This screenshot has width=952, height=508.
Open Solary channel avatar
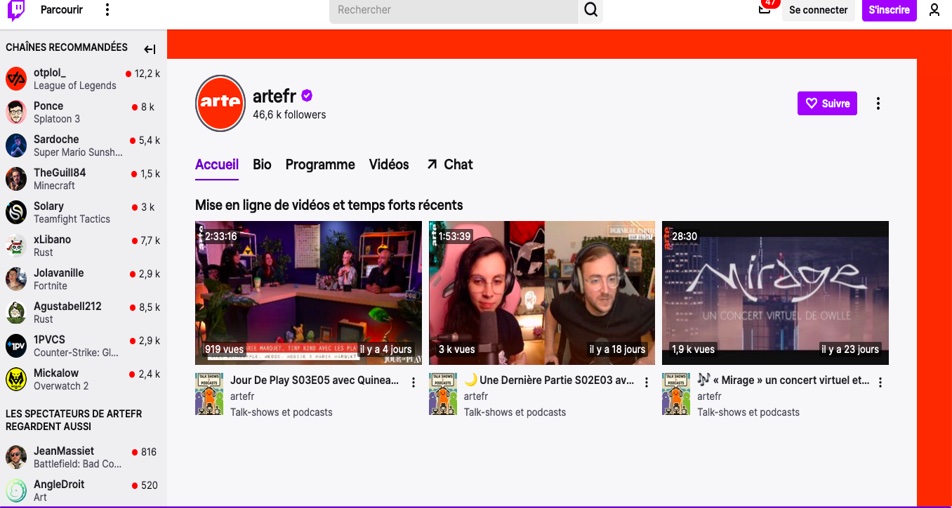coord(16,212)
